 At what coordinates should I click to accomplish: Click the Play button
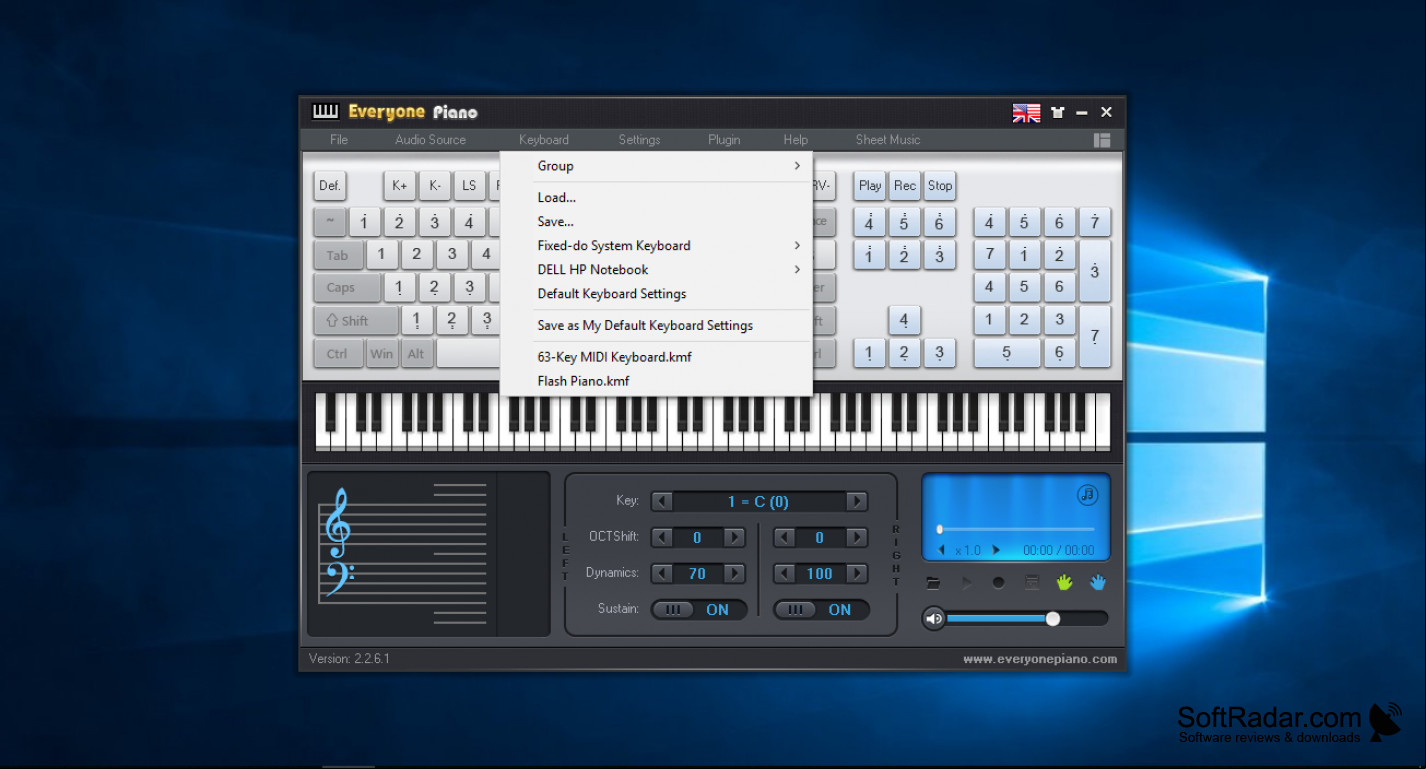pos(870,186)
